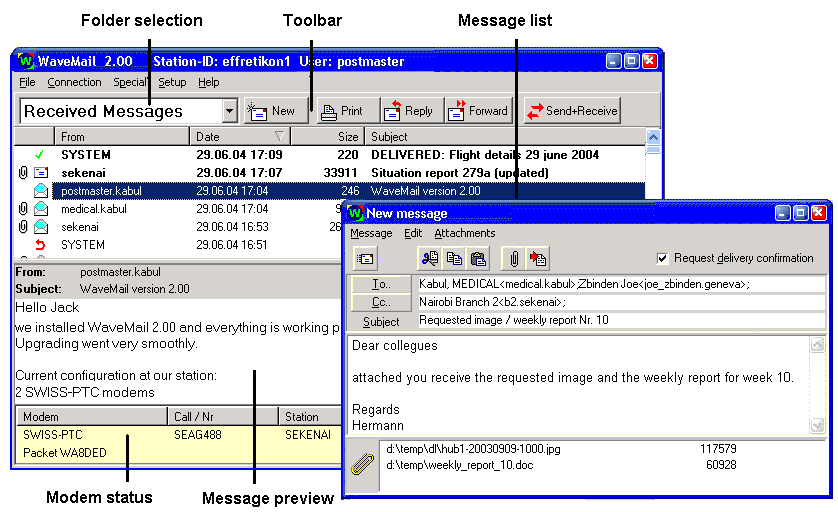
Task: Open the Help menu
Action: click(x=209, y=82)
